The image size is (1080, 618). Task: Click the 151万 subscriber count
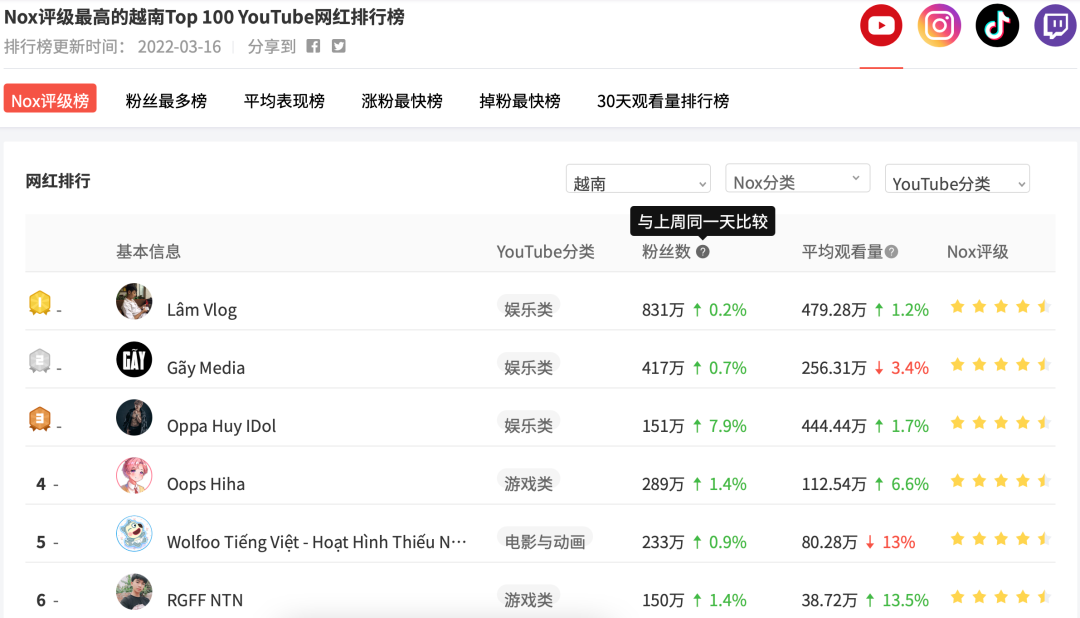[663, 426]
